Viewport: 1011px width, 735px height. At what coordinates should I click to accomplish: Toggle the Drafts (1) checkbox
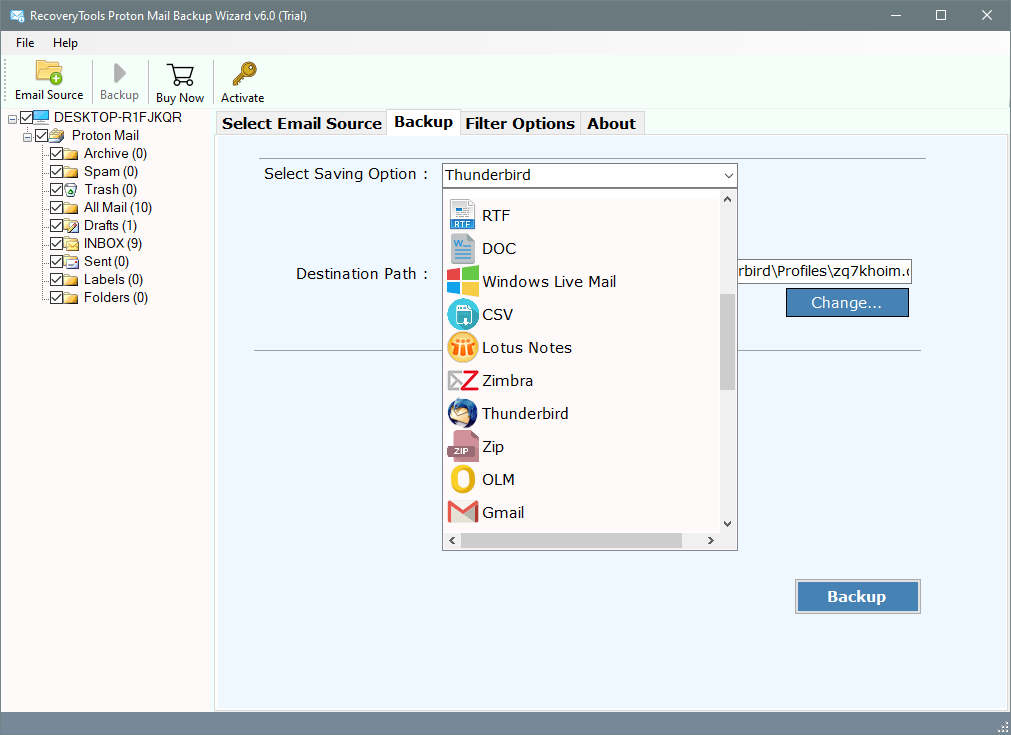click(57, 226)
